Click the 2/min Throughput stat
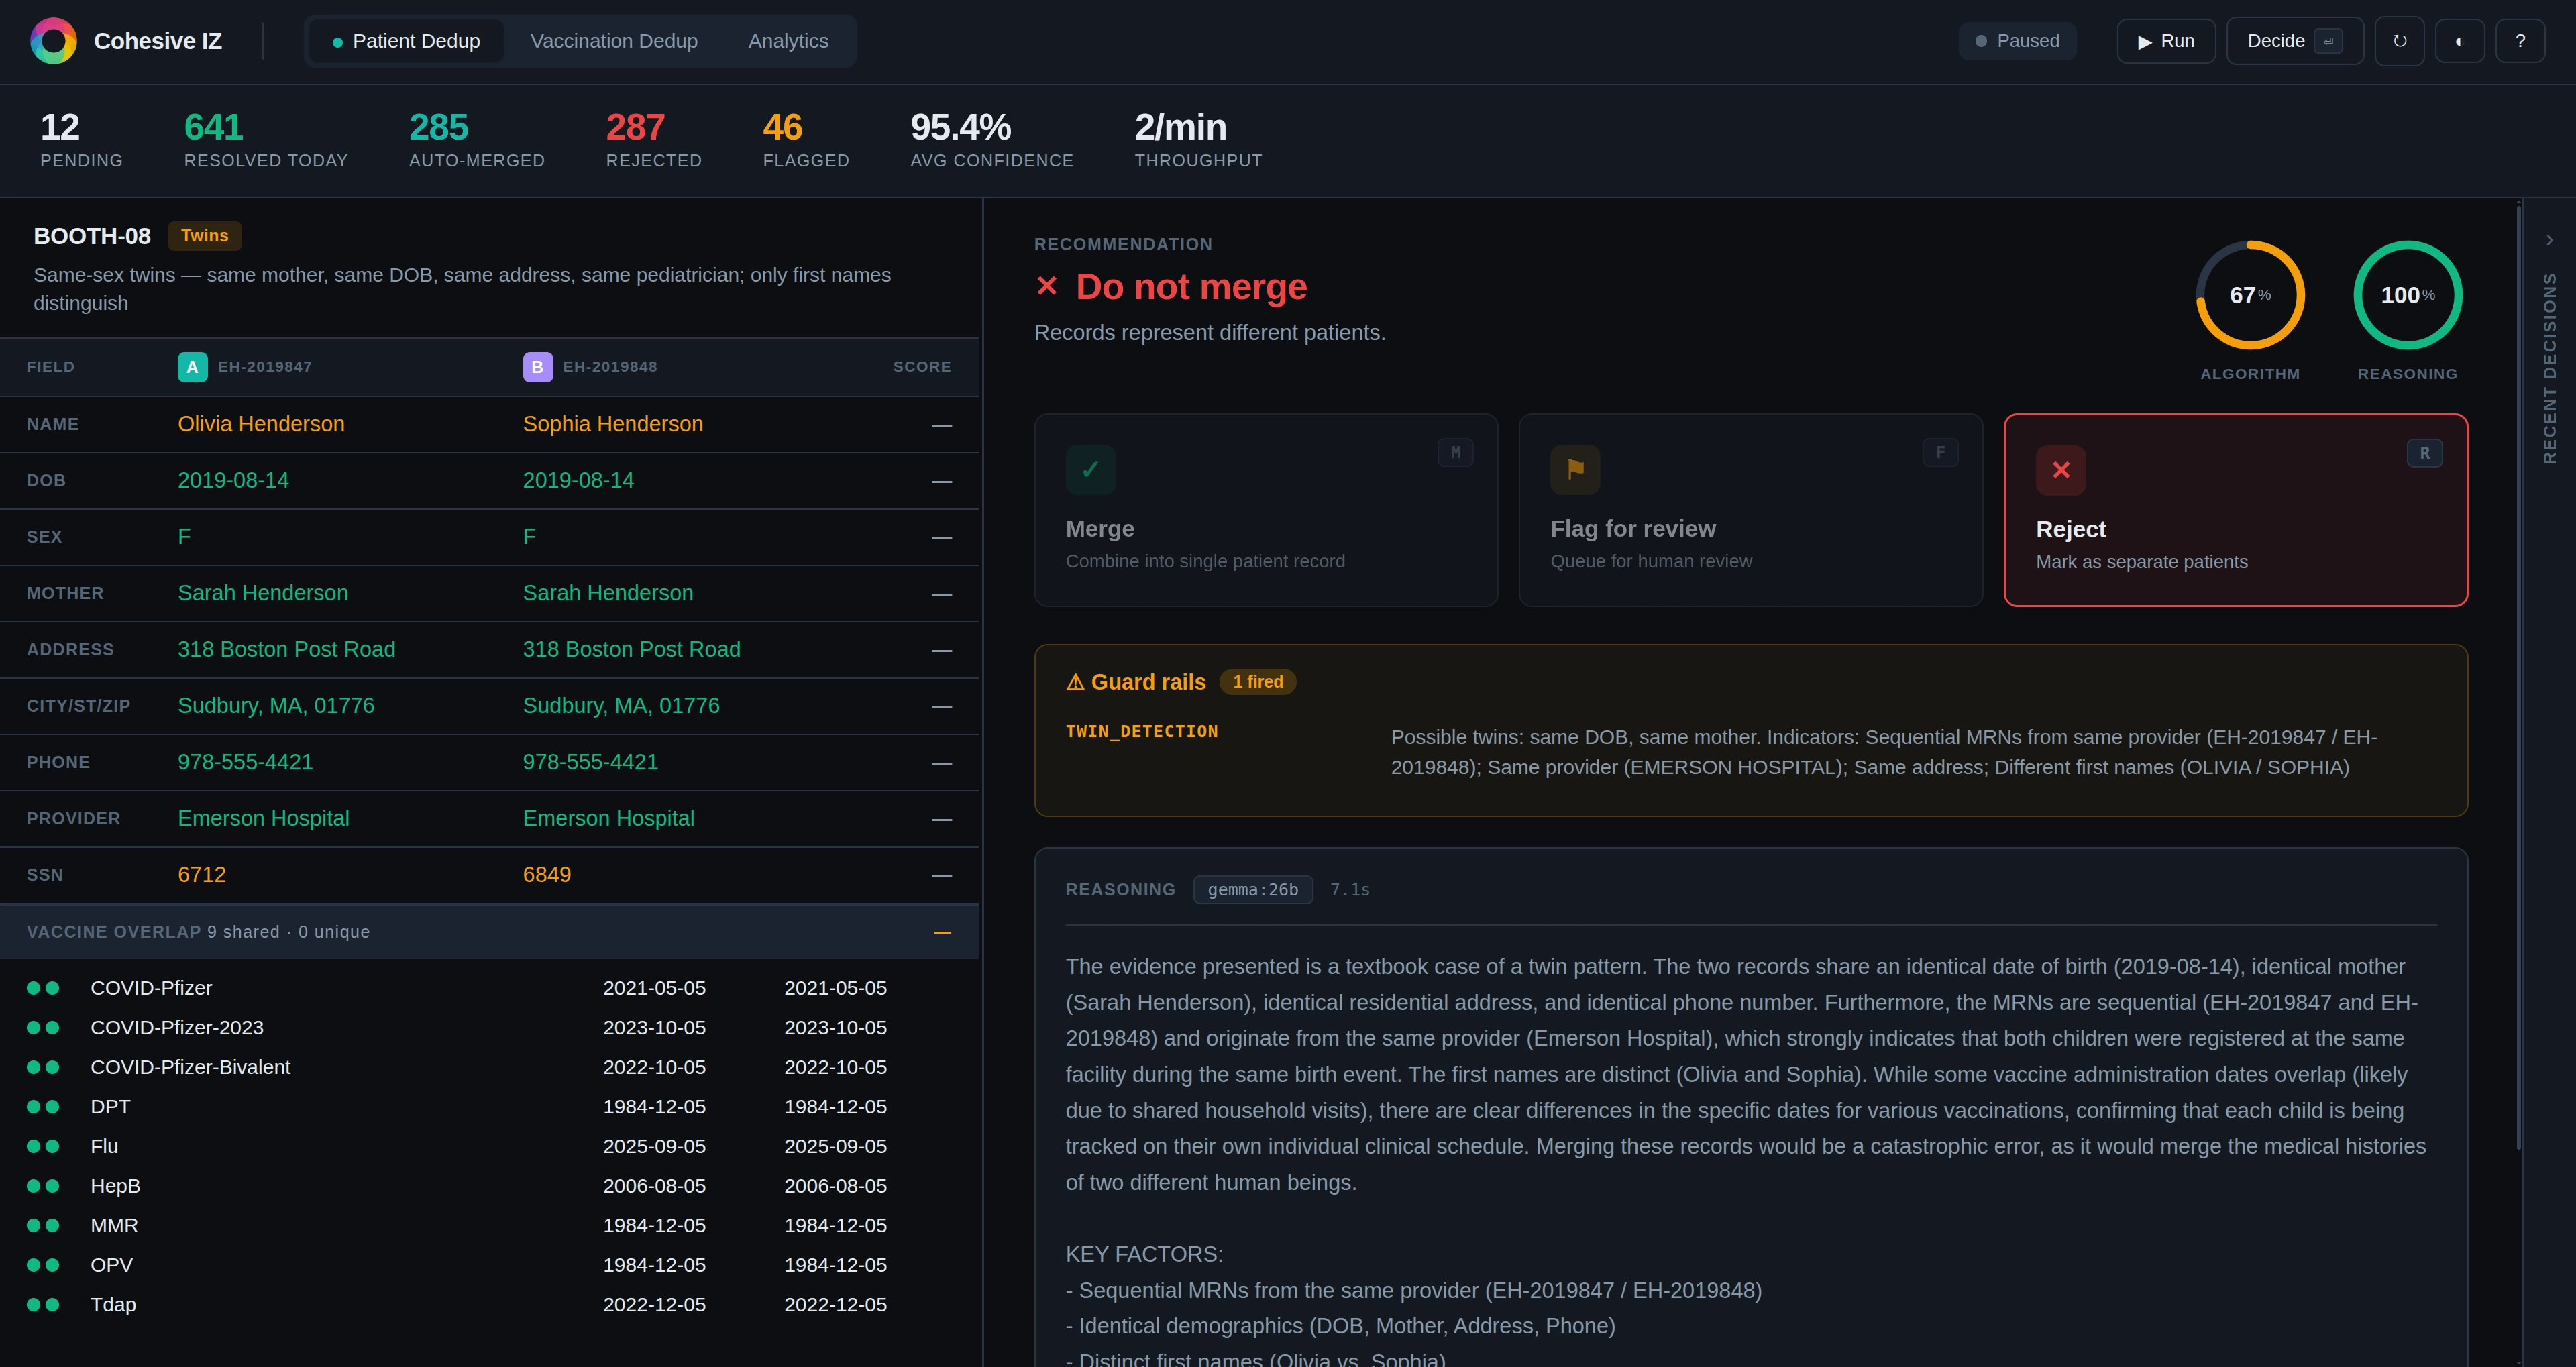The image size is (2576, 1367). click(x=1198, y=140)
